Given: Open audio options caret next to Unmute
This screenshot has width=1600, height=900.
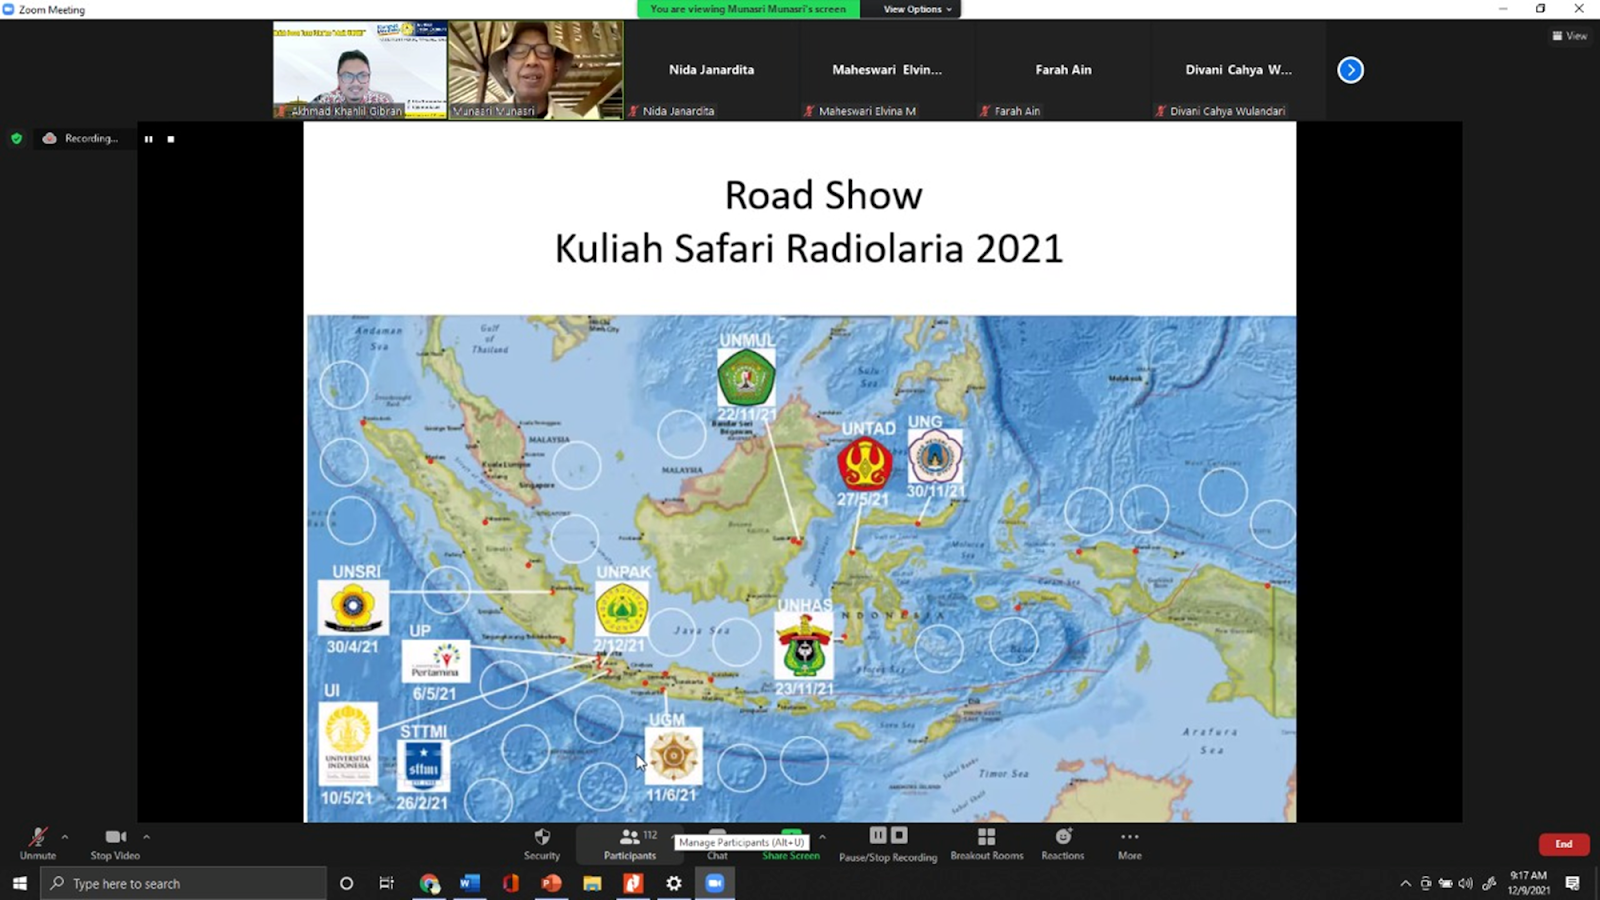Looking at the screenshot, I should tap(65, 837).
